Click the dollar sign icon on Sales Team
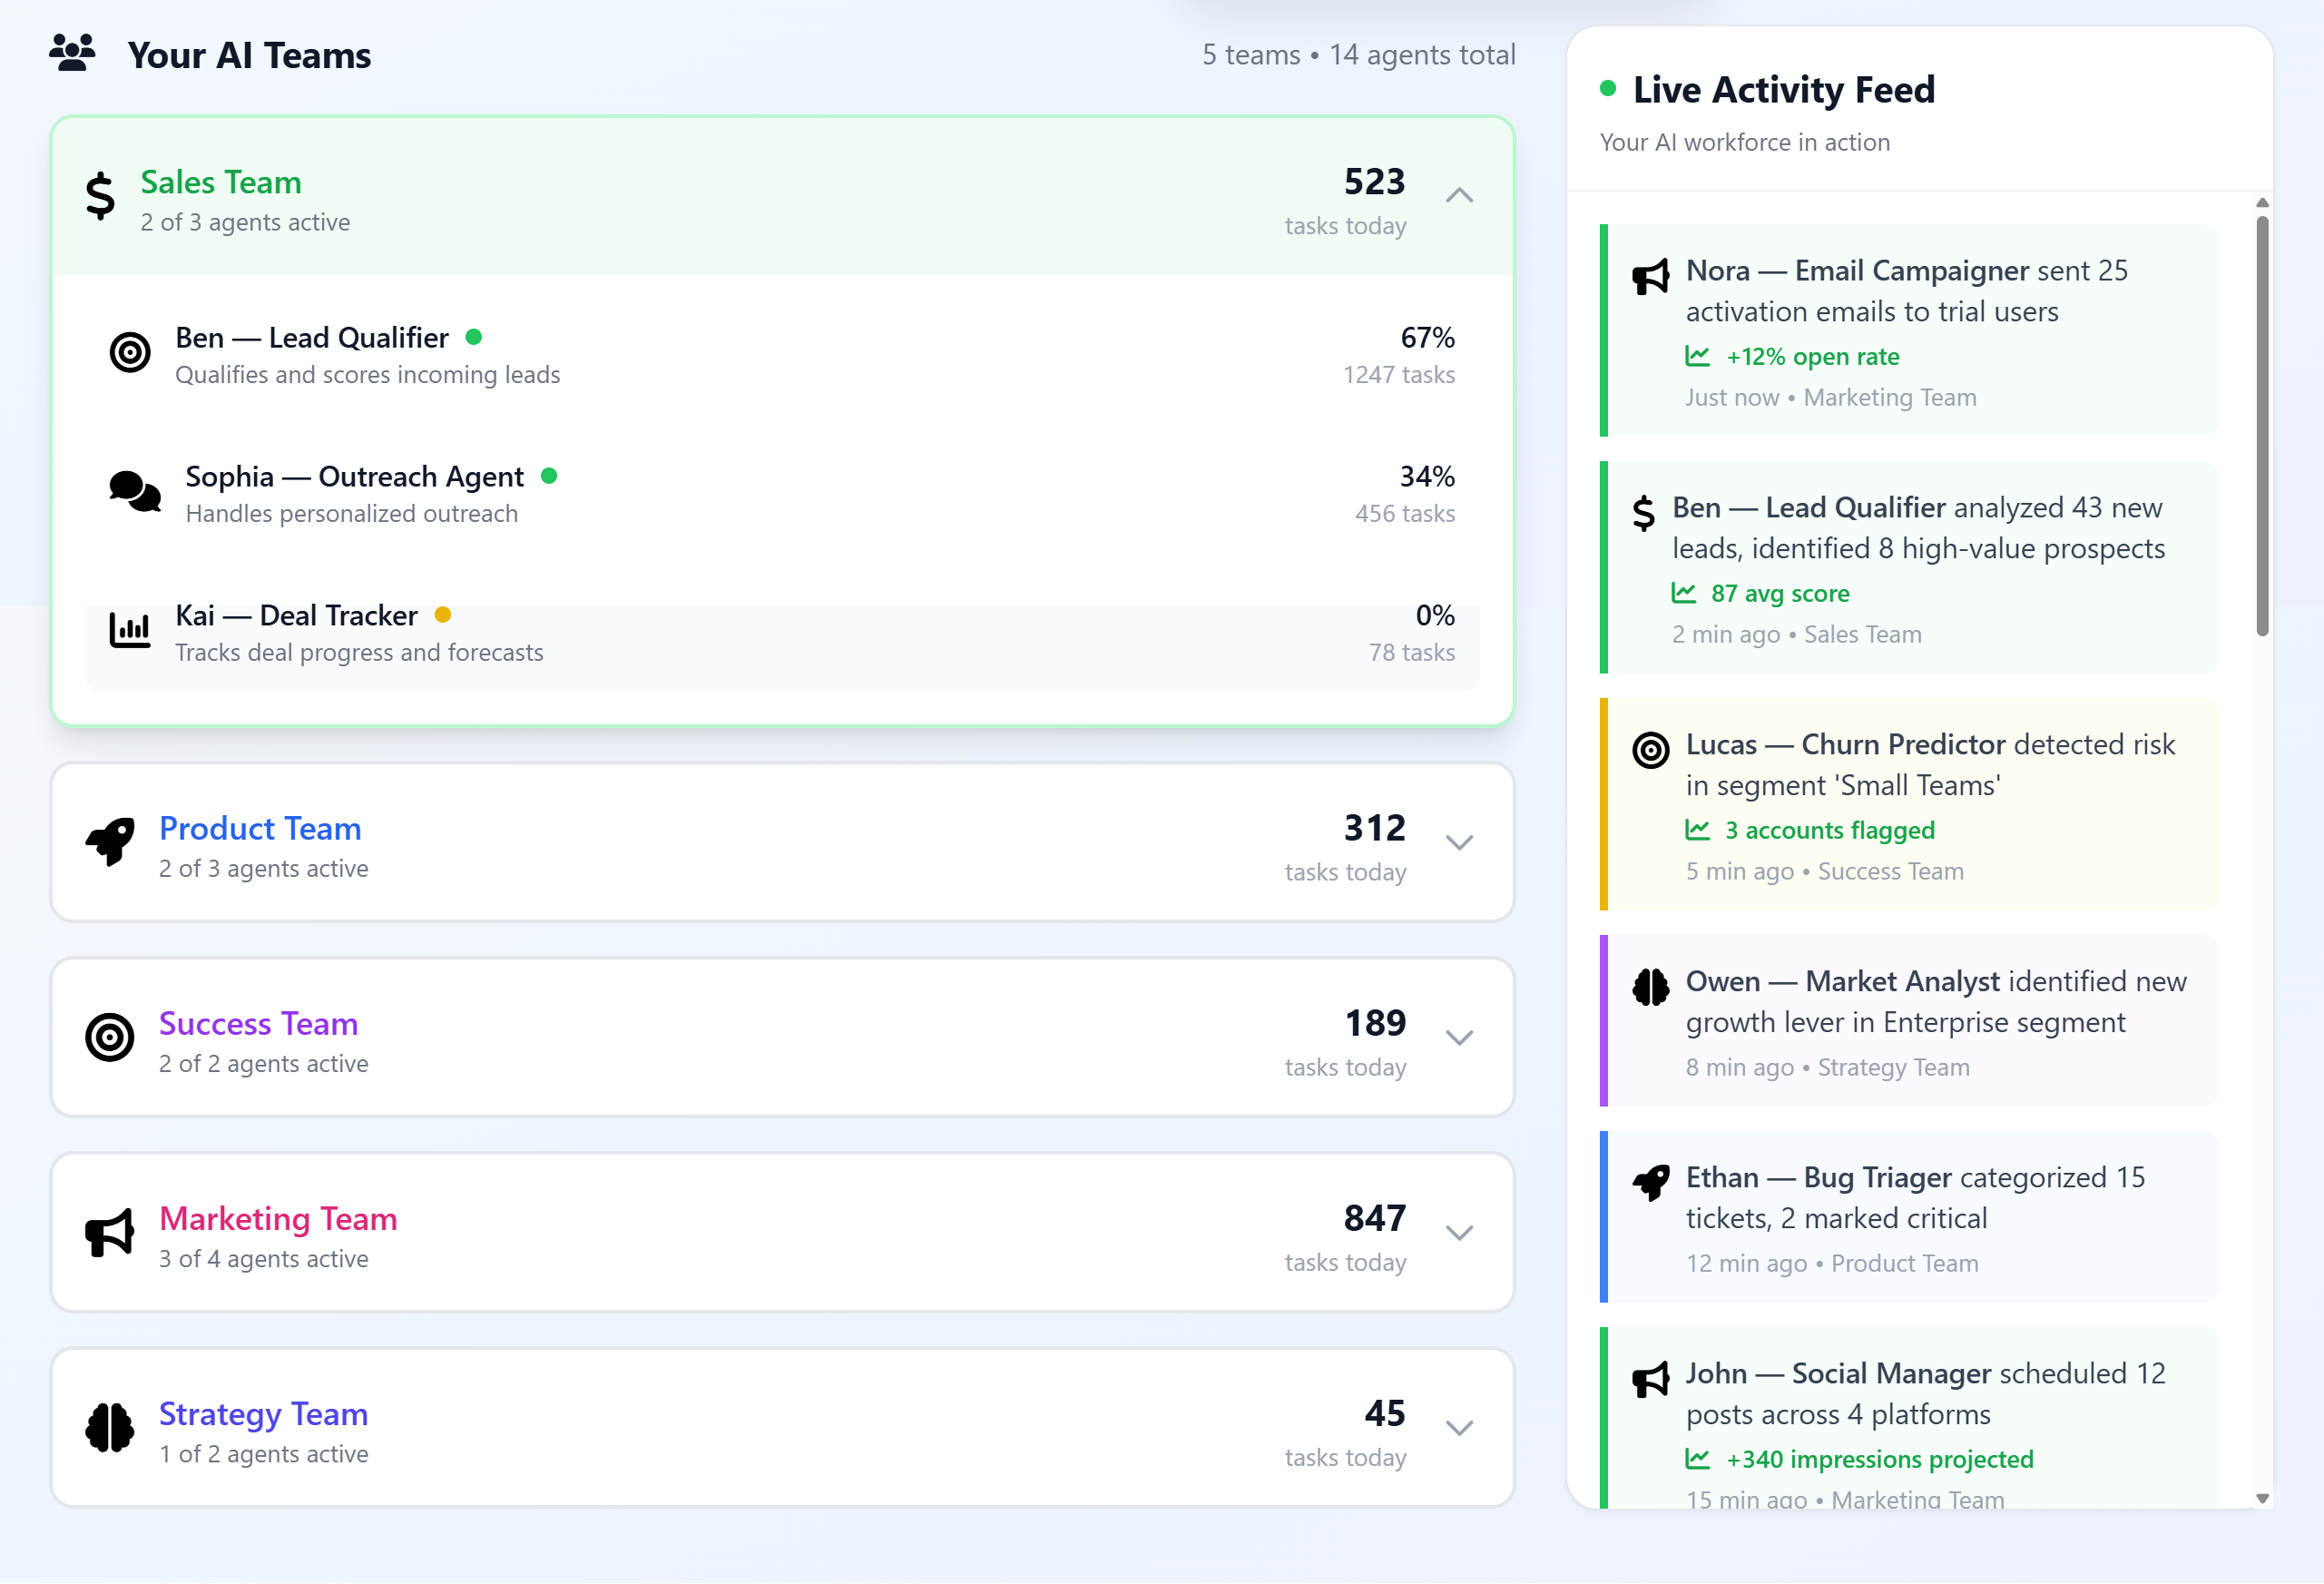The width and height of the screenshot is (2324, 1584). (x=99, y=197)
